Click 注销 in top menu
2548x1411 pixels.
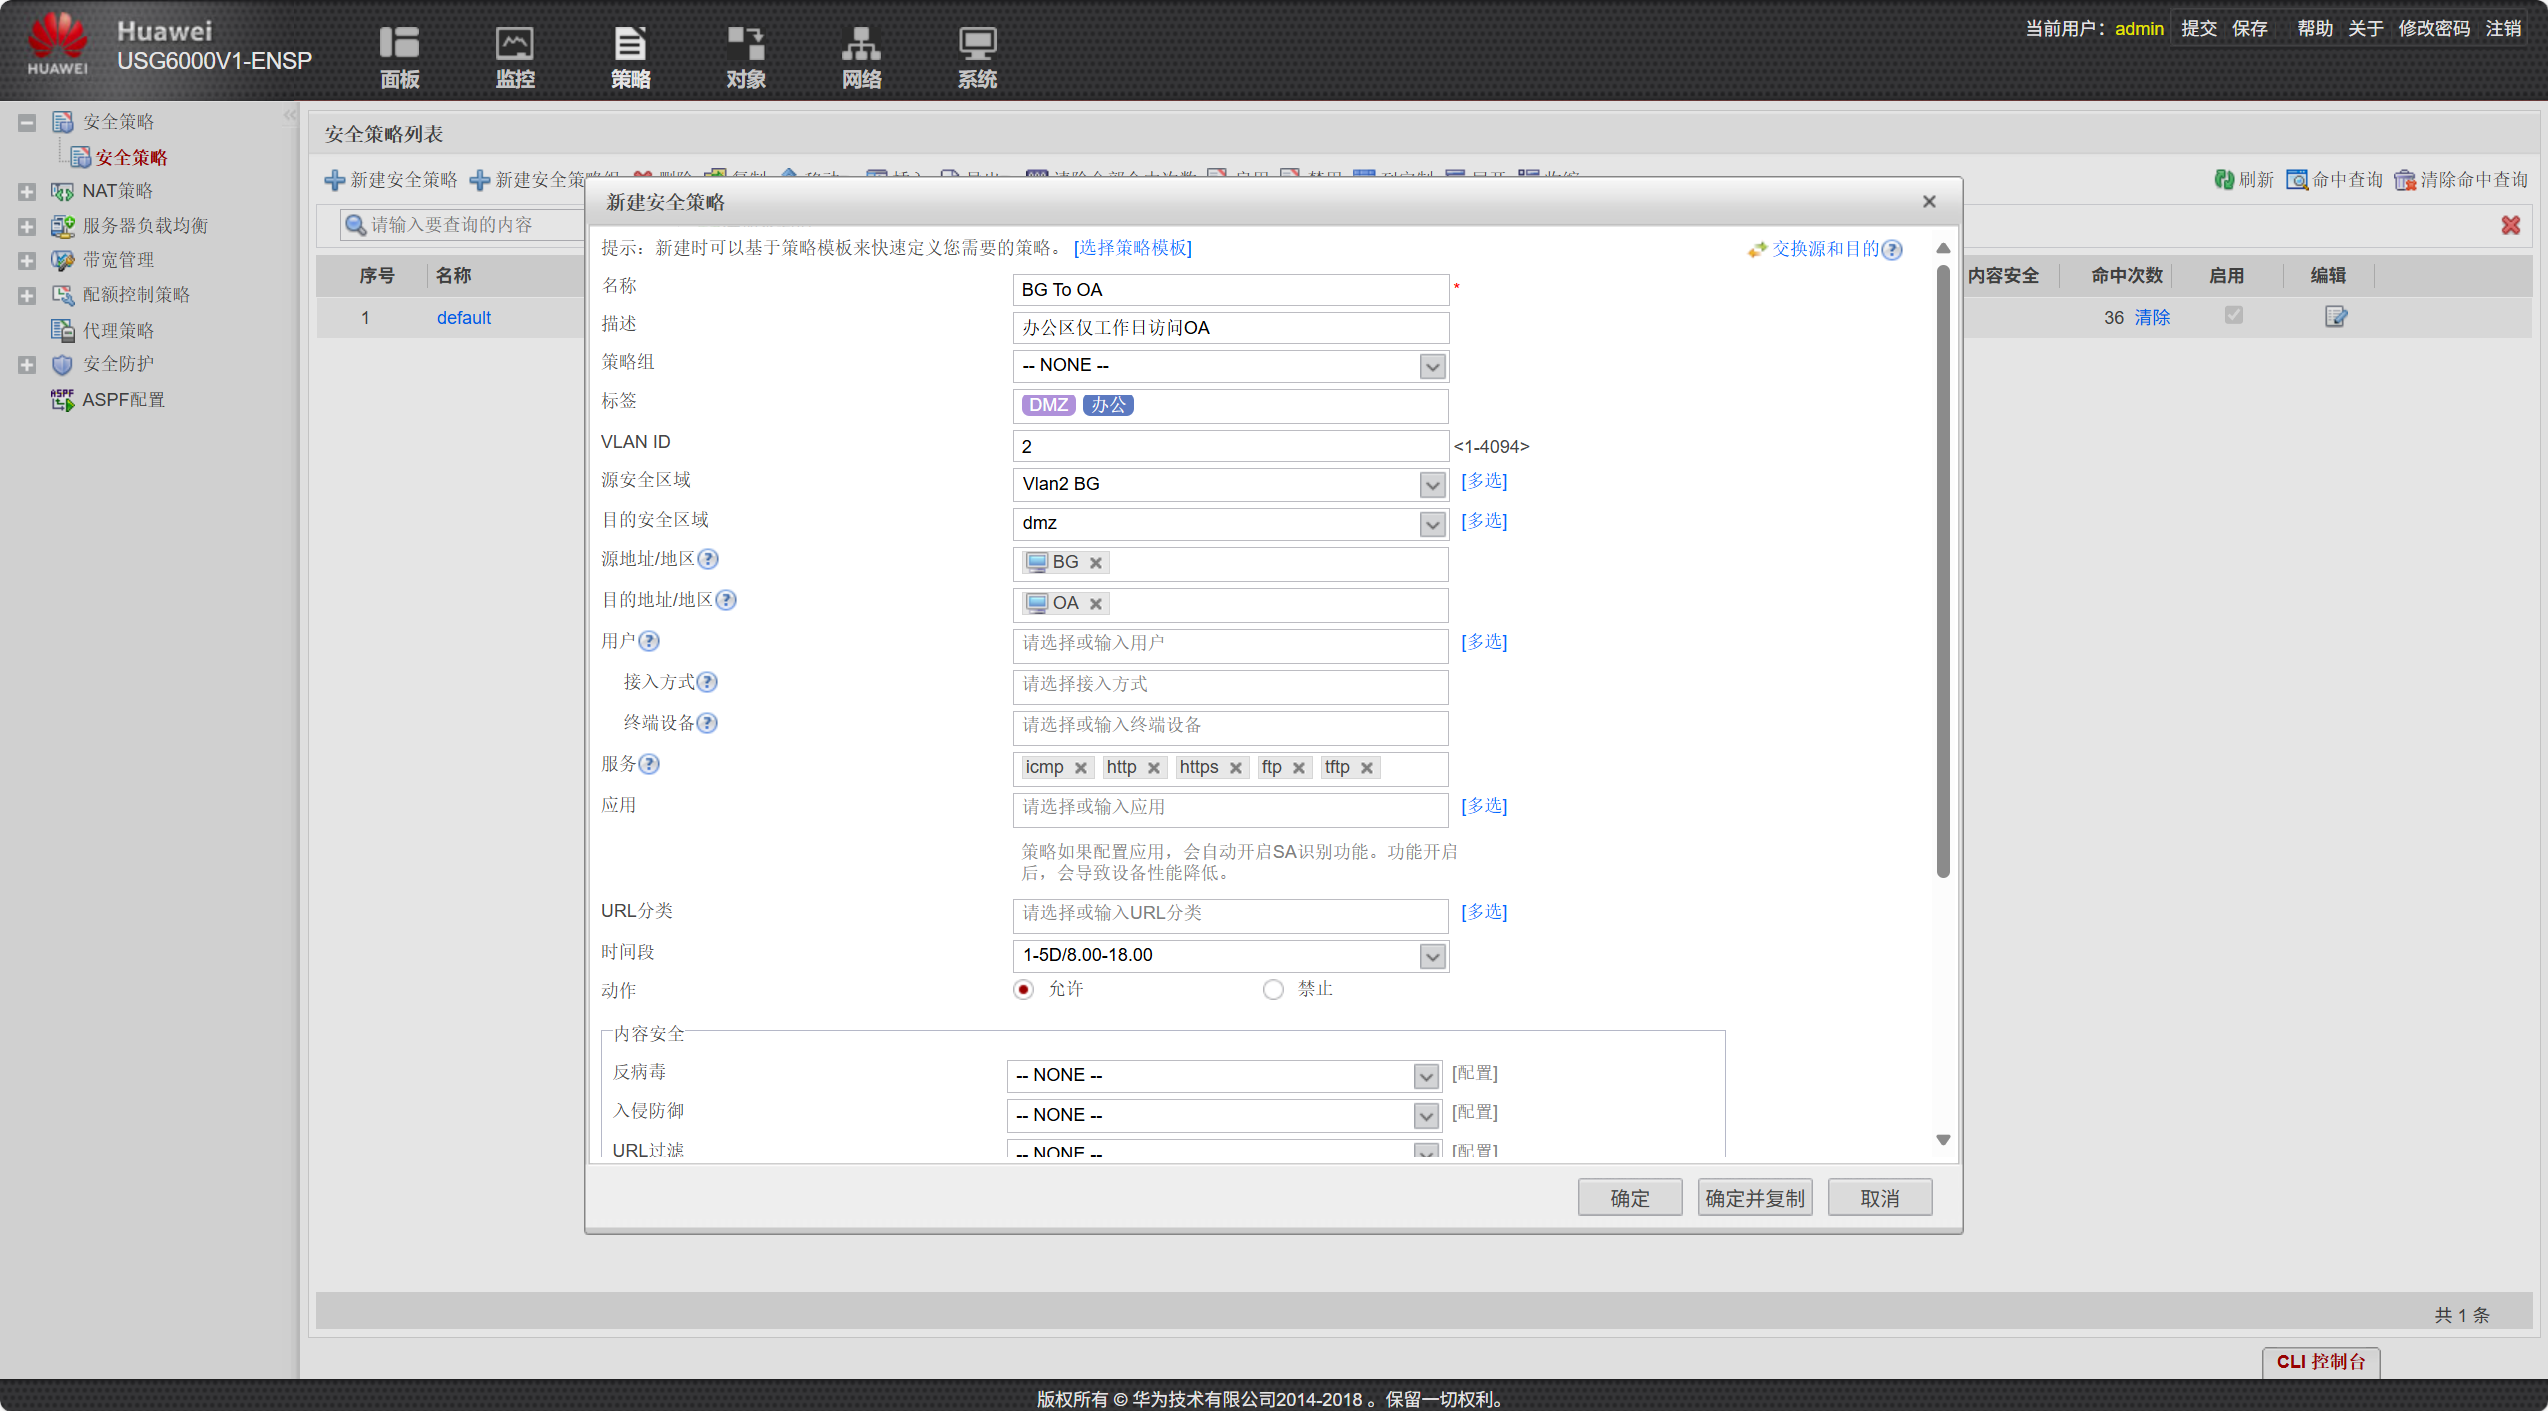[2504, 28]
